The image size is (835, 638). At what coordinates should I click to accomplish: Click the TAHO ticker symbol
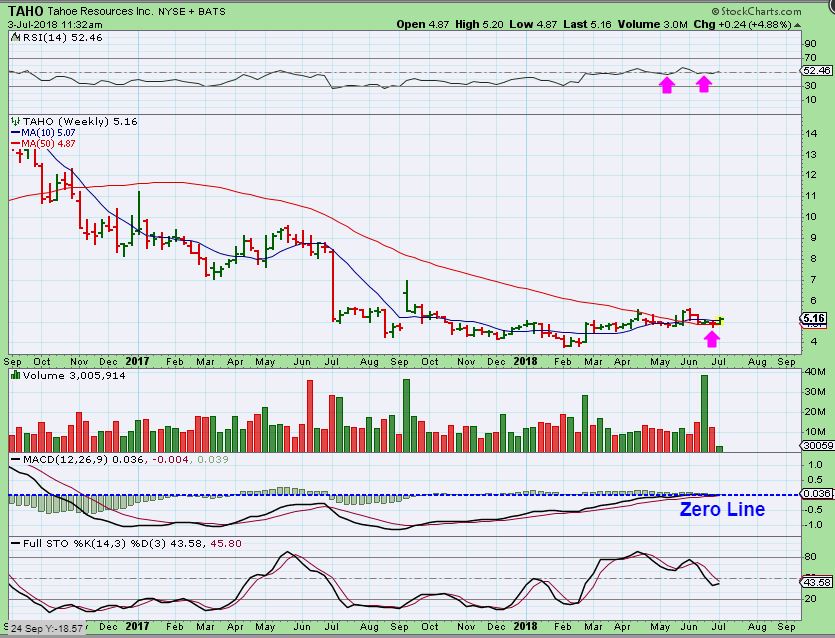(x=26, y=11)
